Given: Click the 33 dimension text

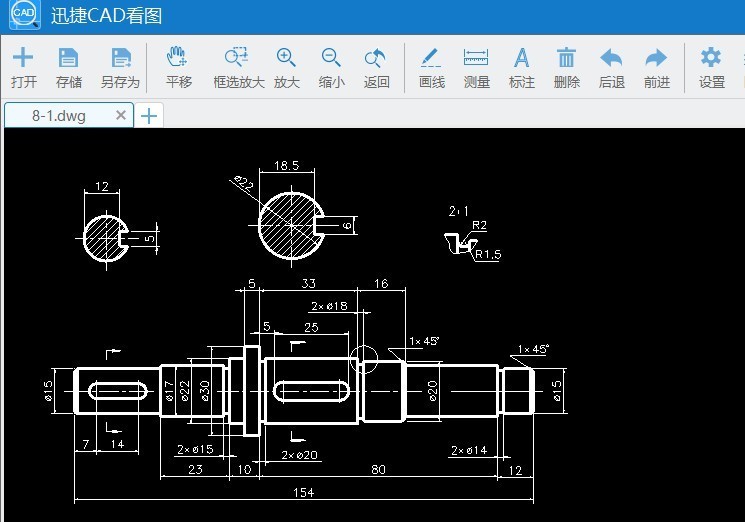Looking at the screenshot, I should click(309, 283).
